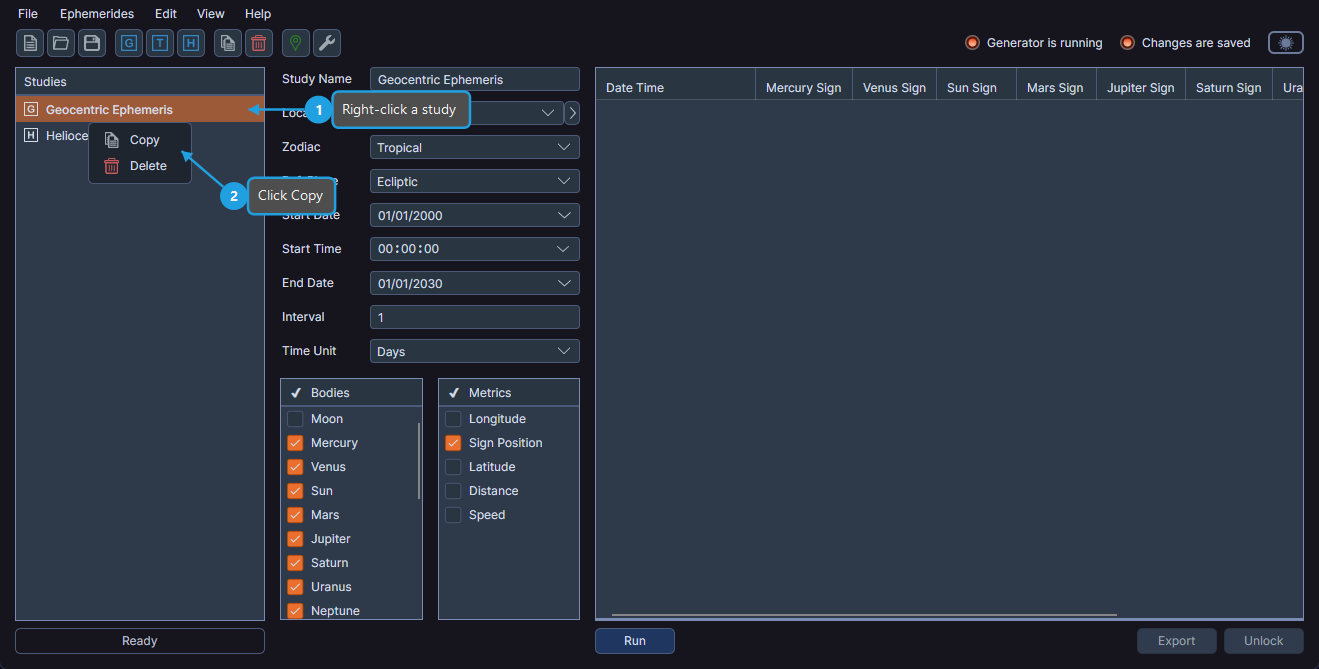Toggle the theme sun switch
Viewport: 1319px width, 669px height.
pos(1285,42)
